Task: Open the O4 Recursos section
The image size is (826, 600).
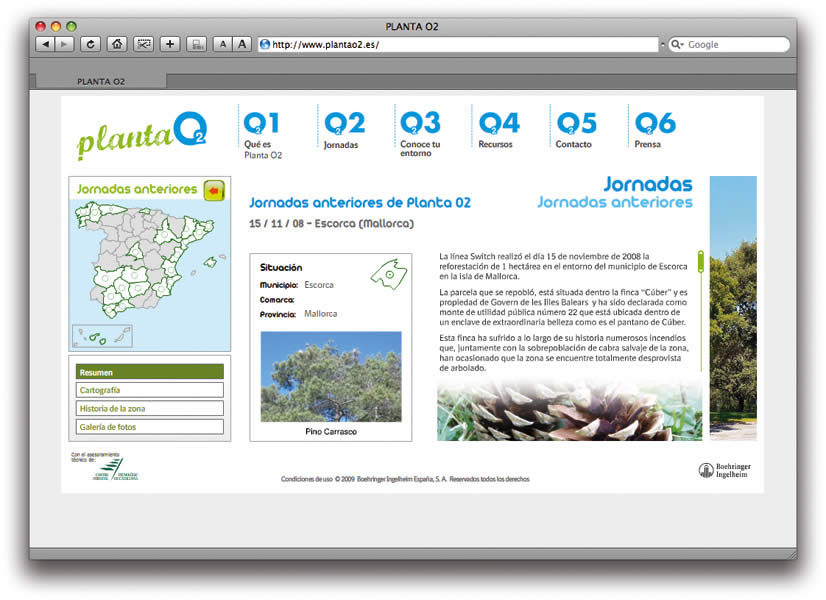Action: [498, 130]
